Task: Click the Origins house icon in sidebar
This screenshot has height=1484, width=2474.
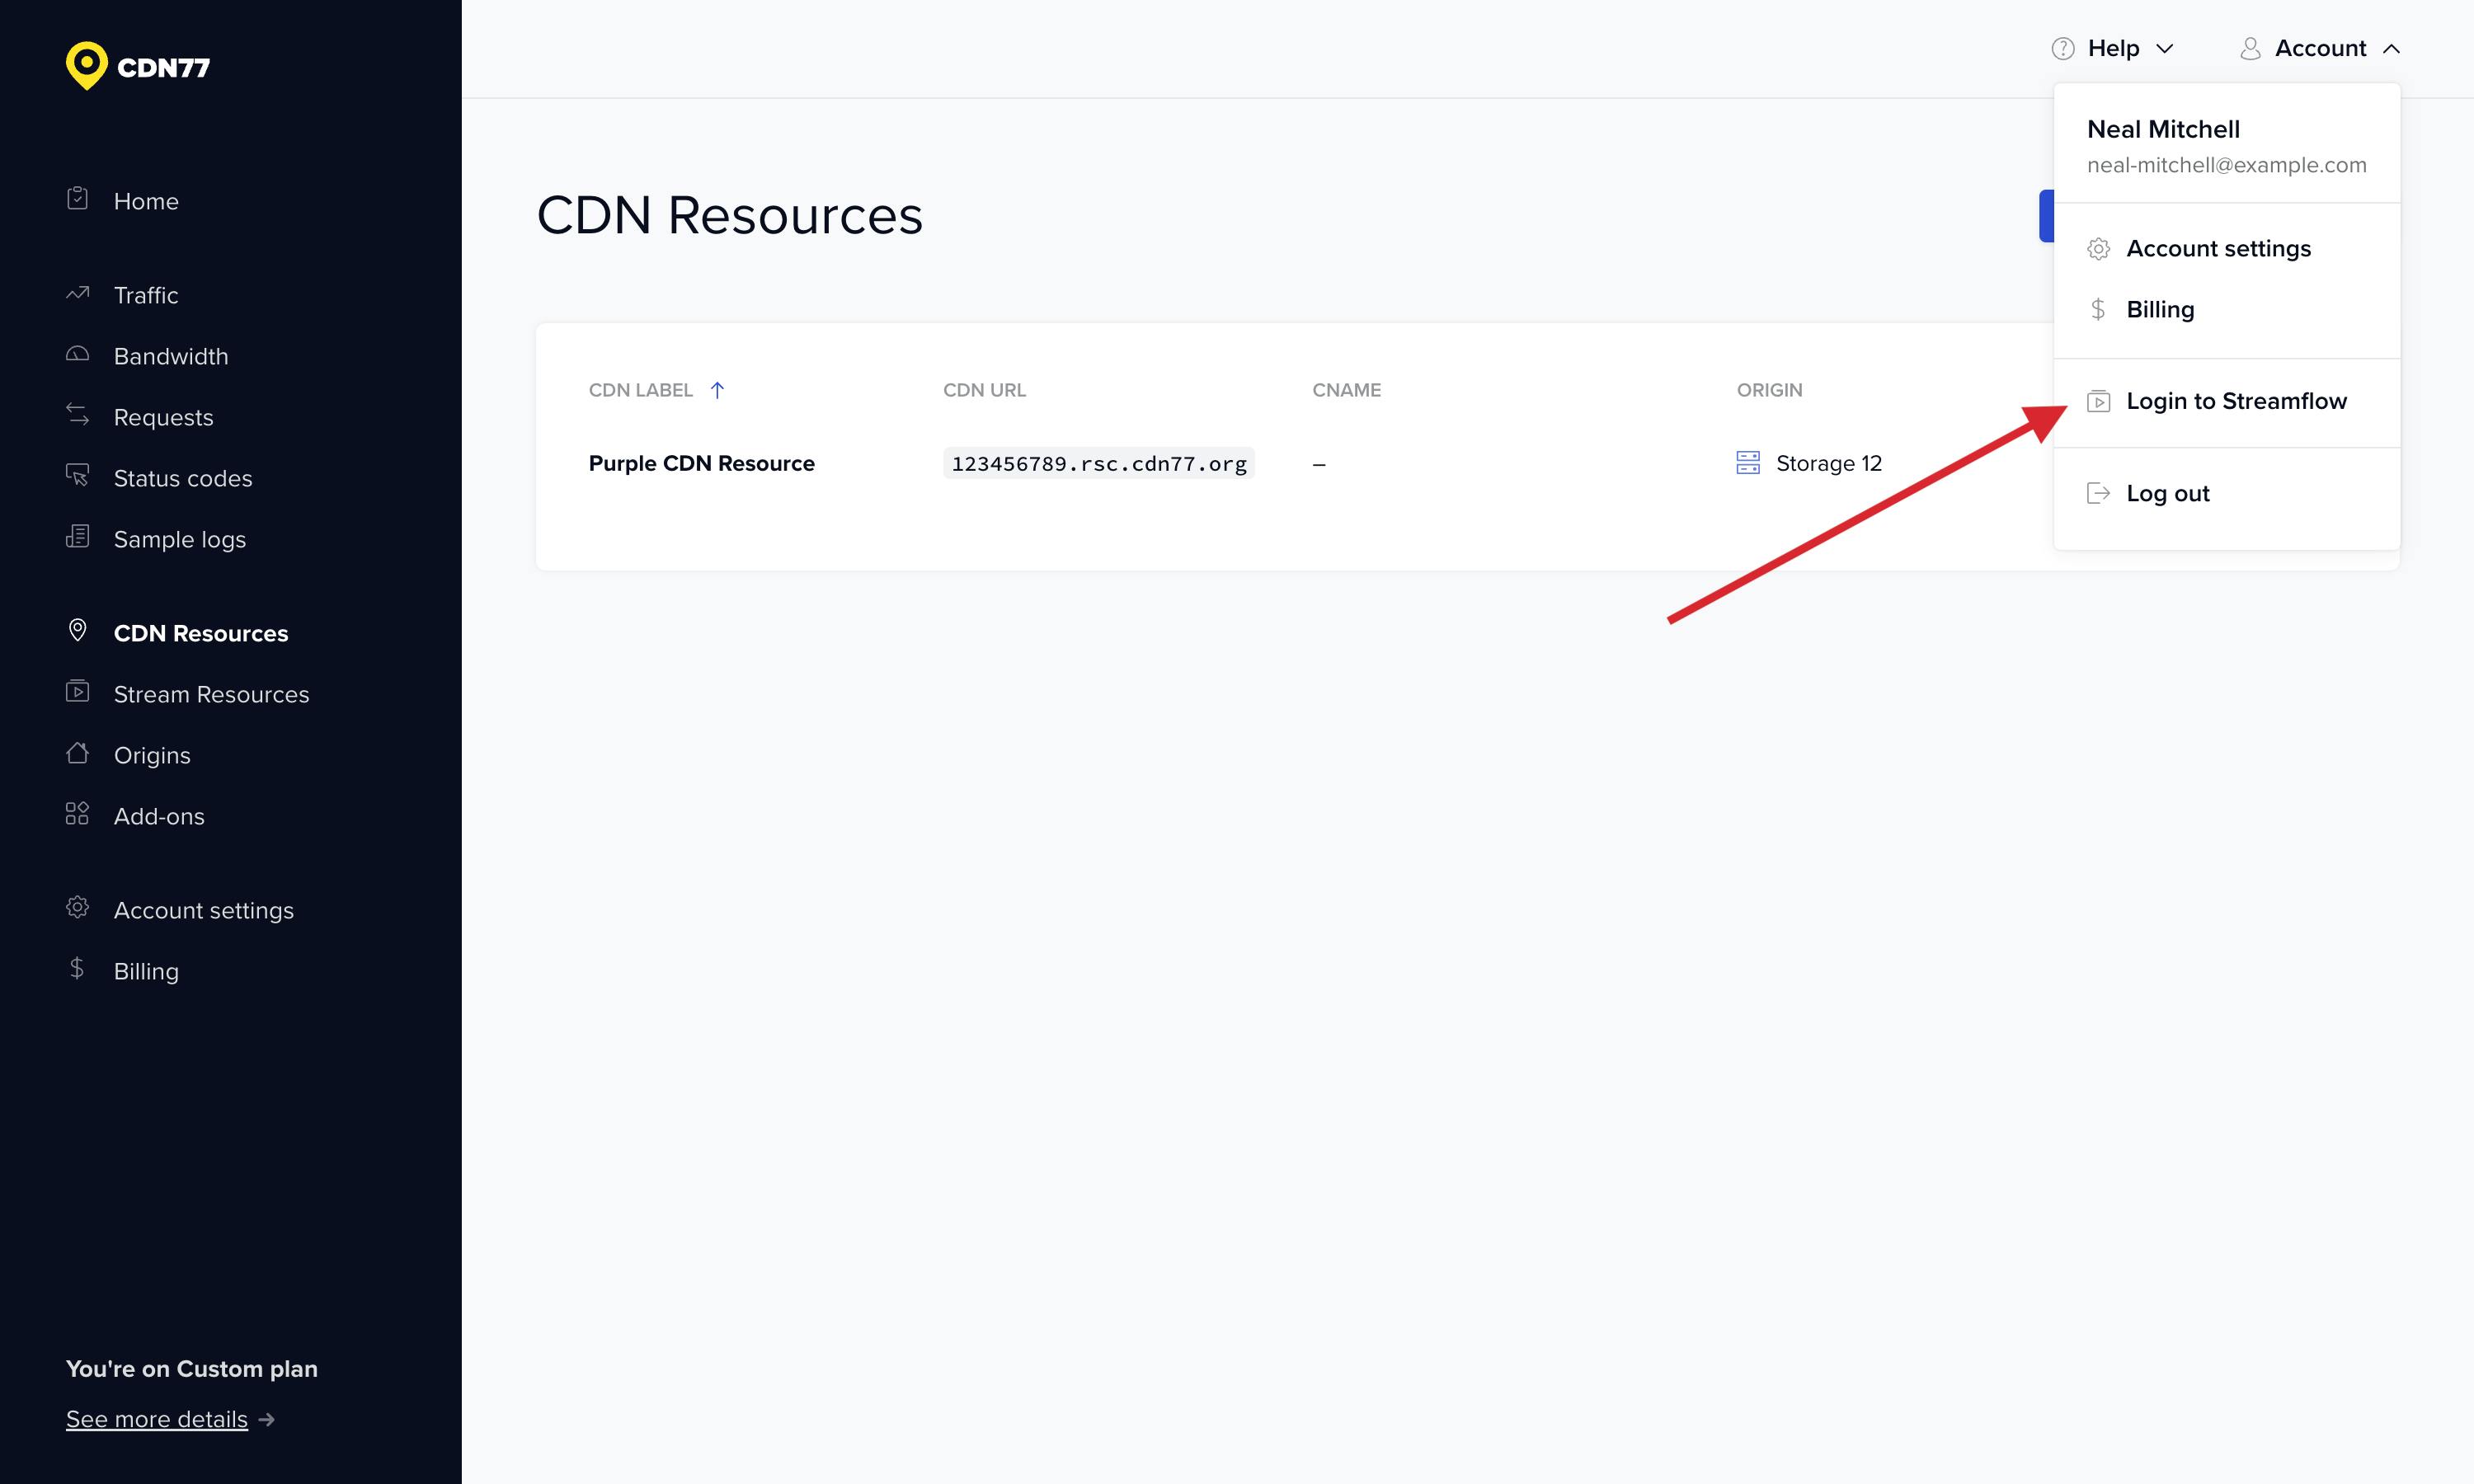Action: [x=78, y=753]
